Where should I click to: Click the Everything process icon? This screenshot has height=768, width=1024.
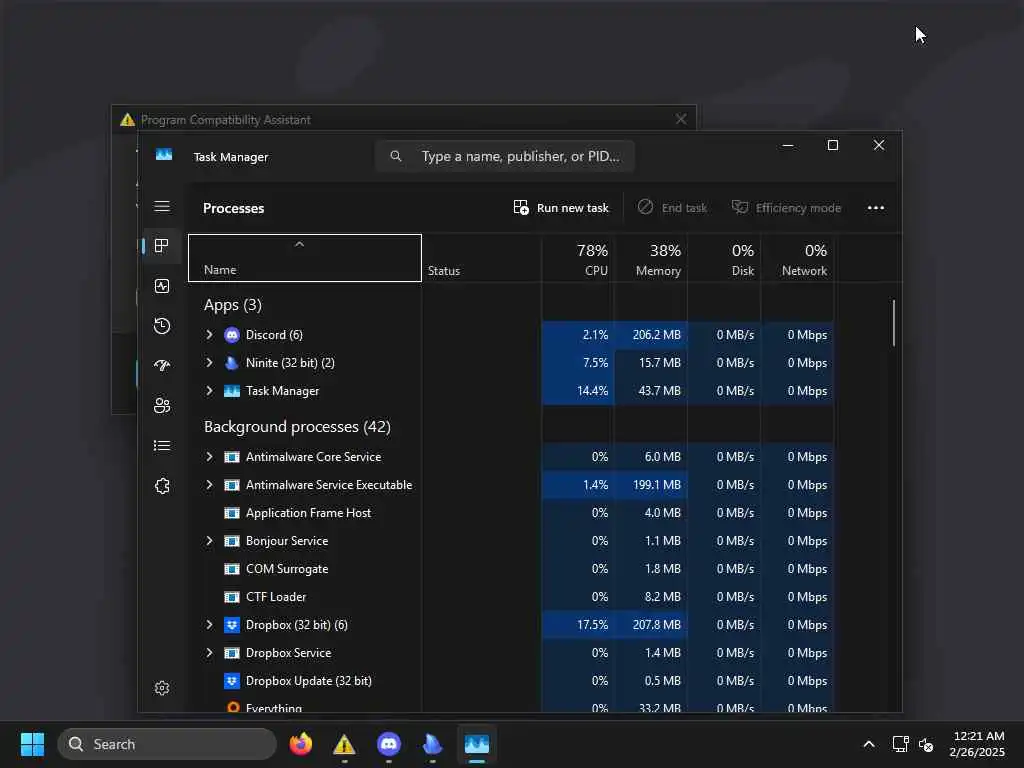232,708
